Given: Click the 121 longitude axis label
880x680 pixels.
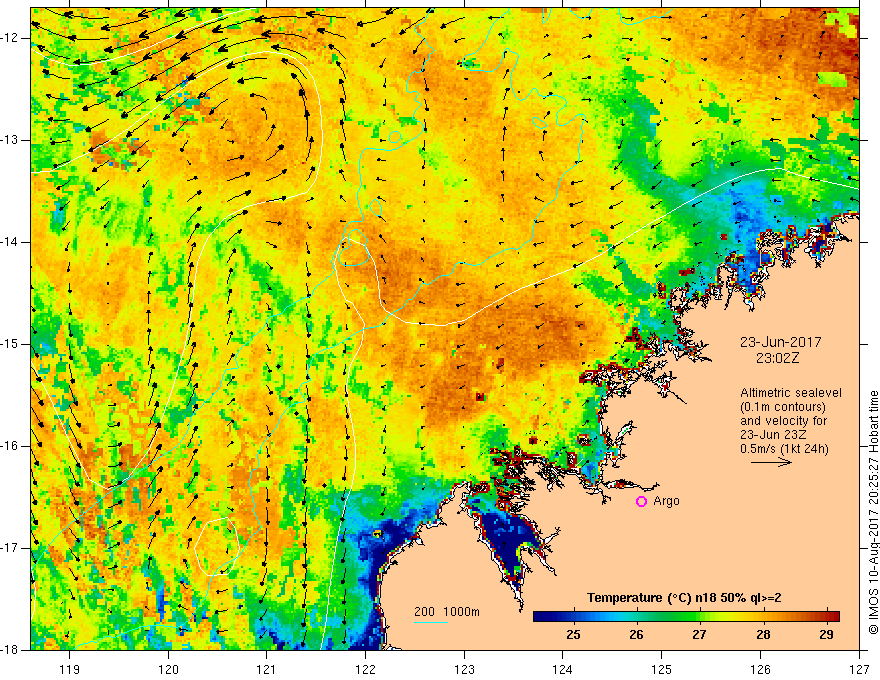Looking at the screenshot, I should click(267, 669).
